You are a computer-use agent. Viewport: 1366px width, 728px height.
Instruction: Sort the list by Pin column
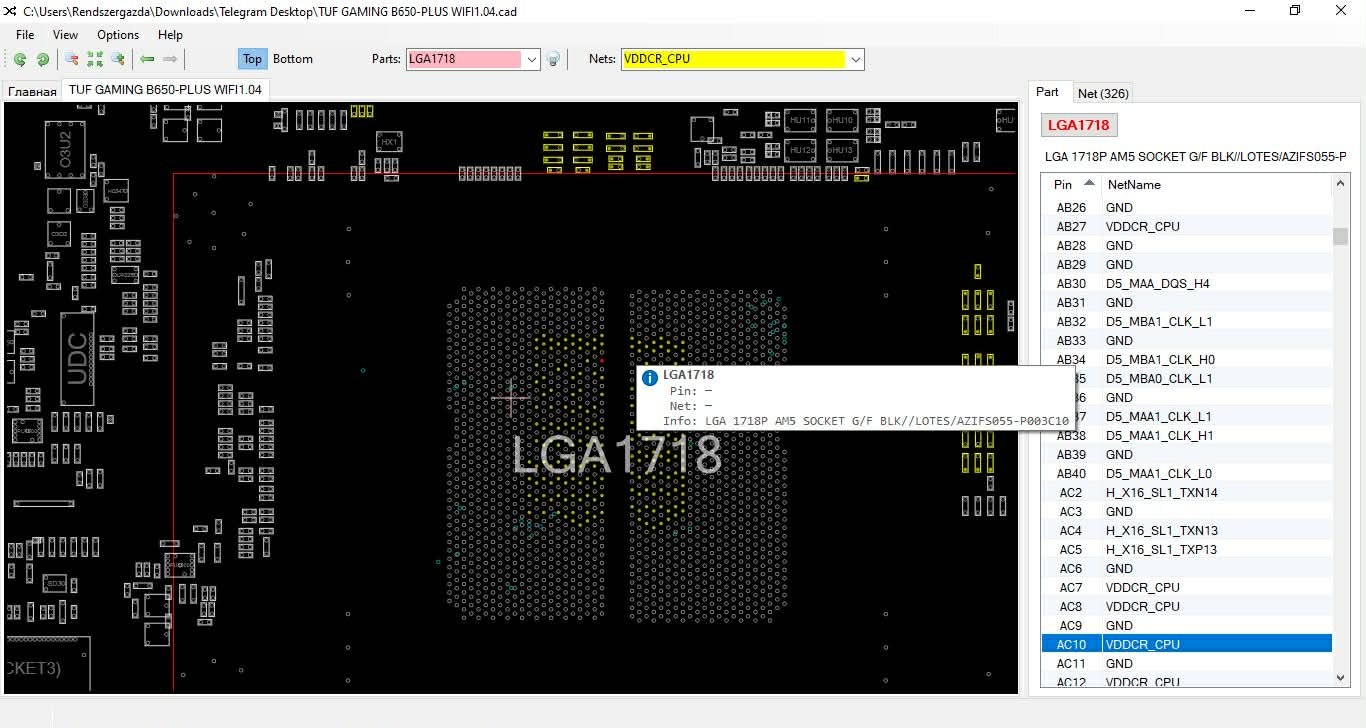point(1072,184)
